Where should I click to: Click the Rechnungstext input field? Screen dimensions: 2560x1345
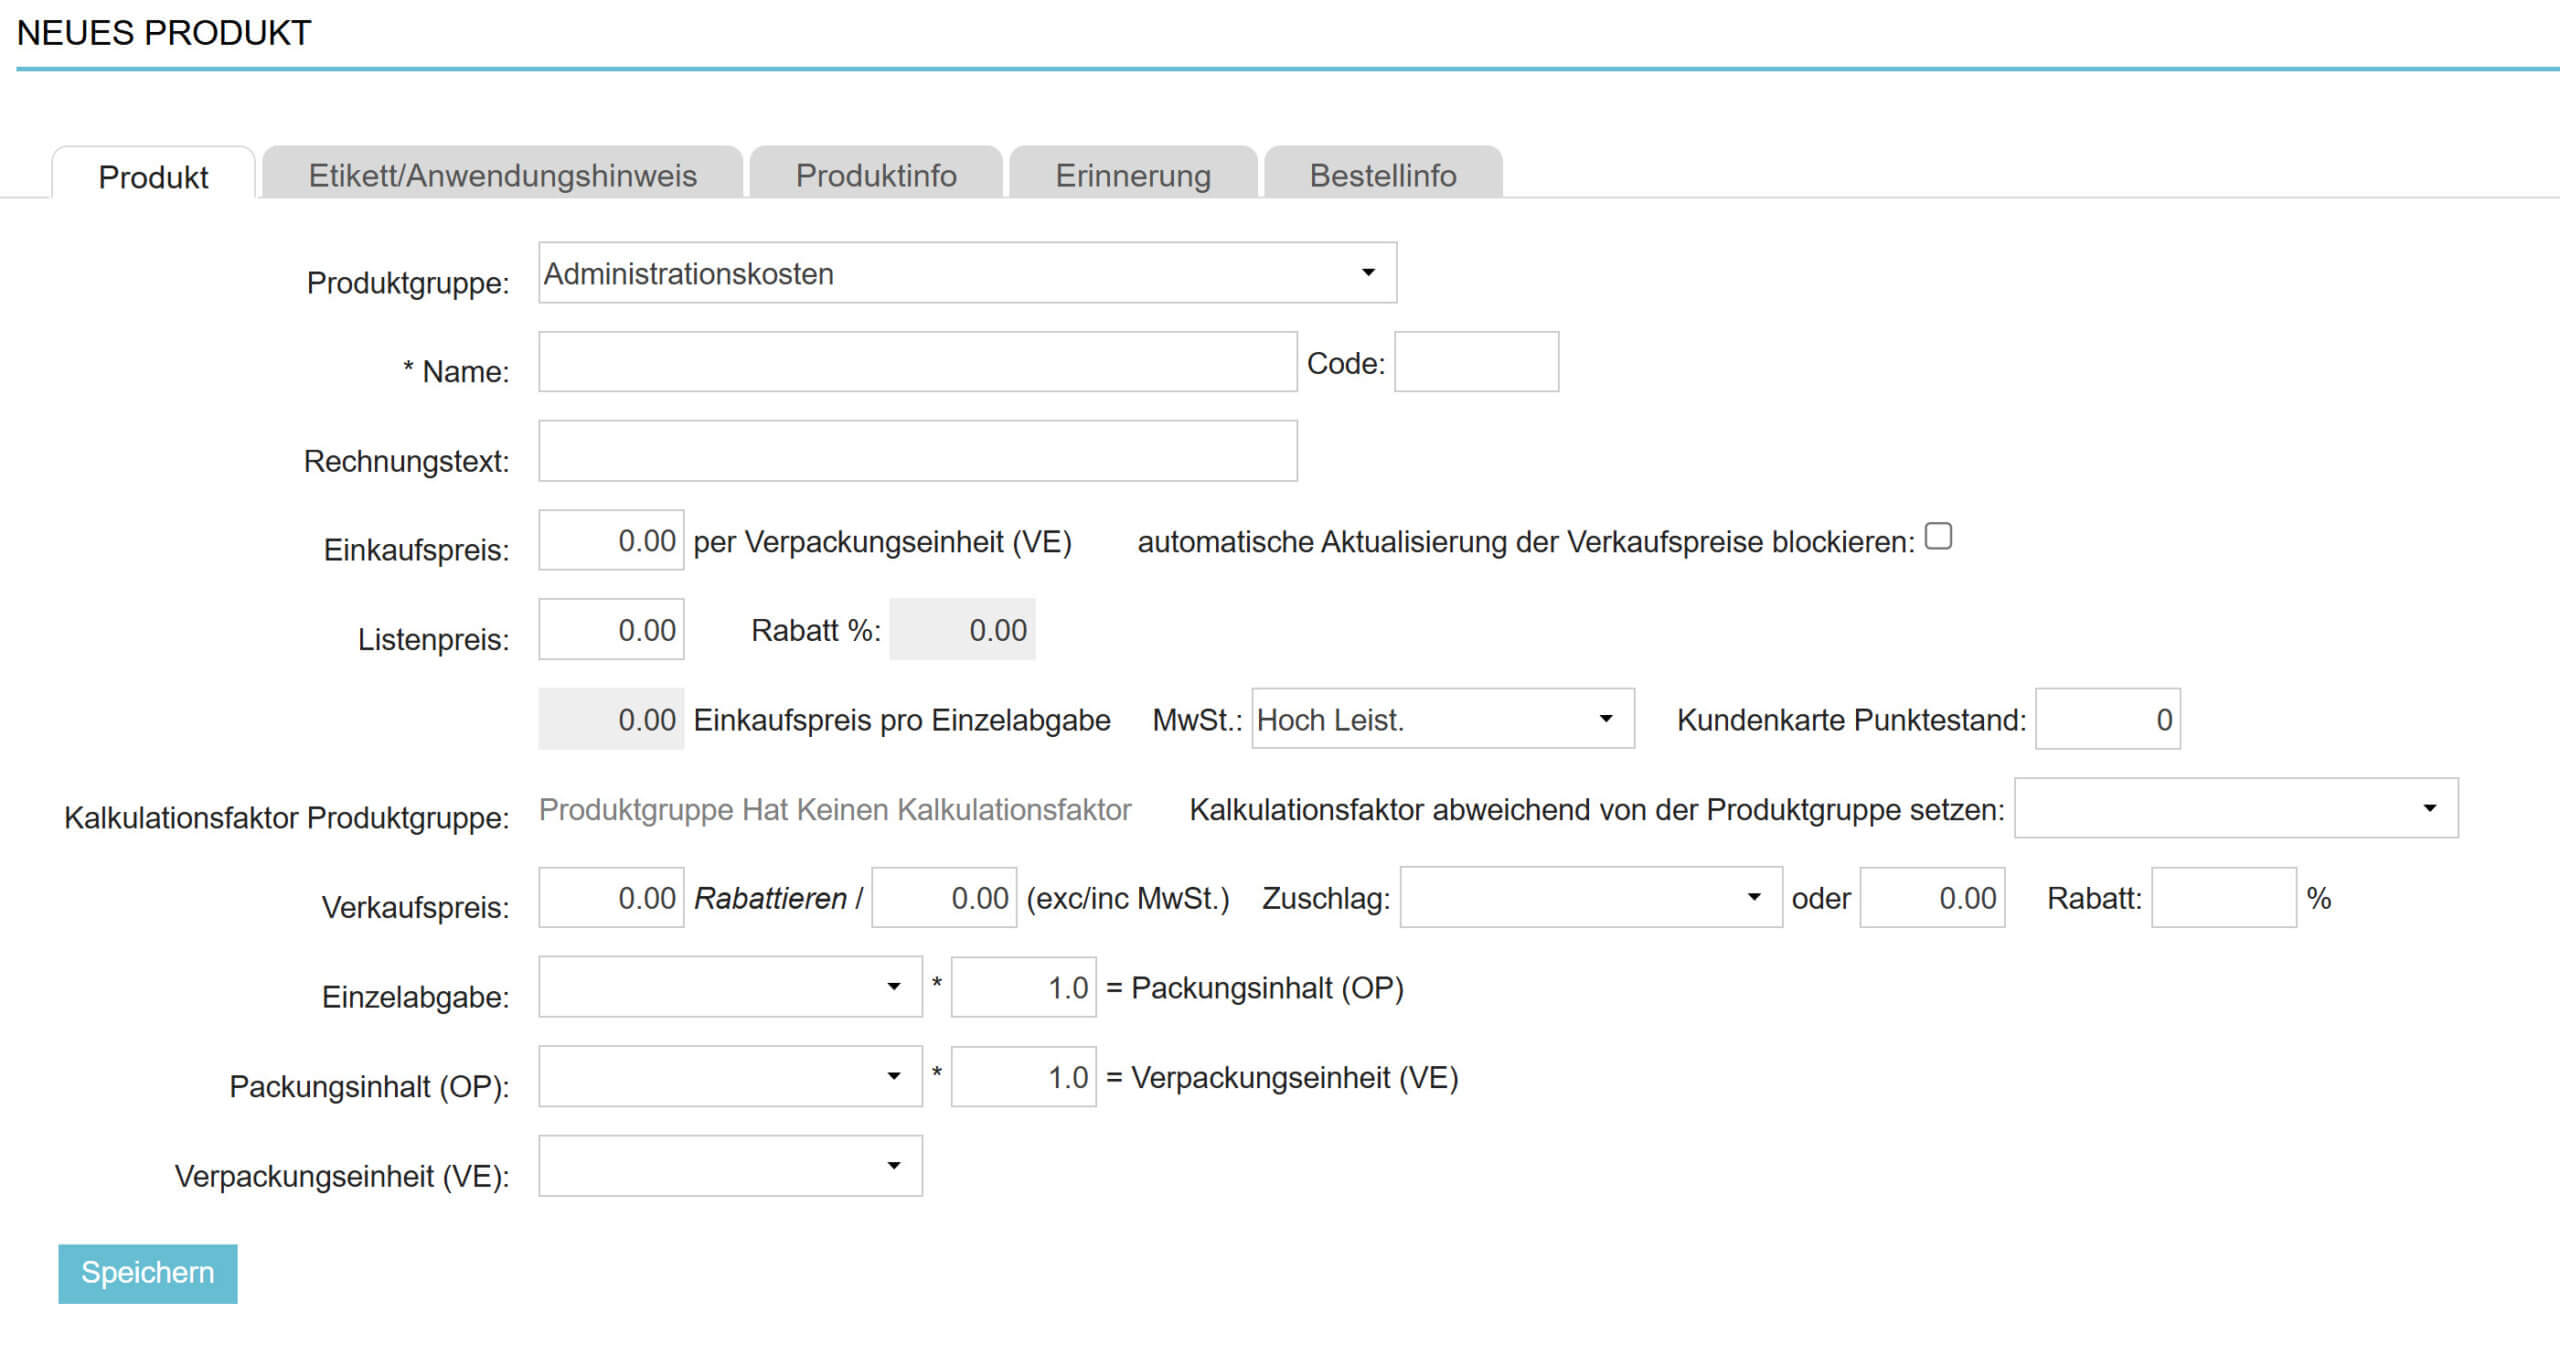[917, 451]
